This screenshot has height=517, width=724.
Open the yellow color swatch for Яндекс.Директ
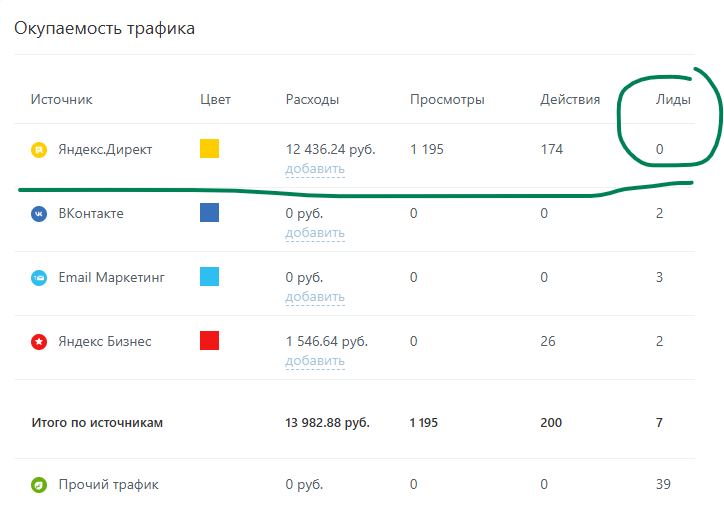click(210, 149)
